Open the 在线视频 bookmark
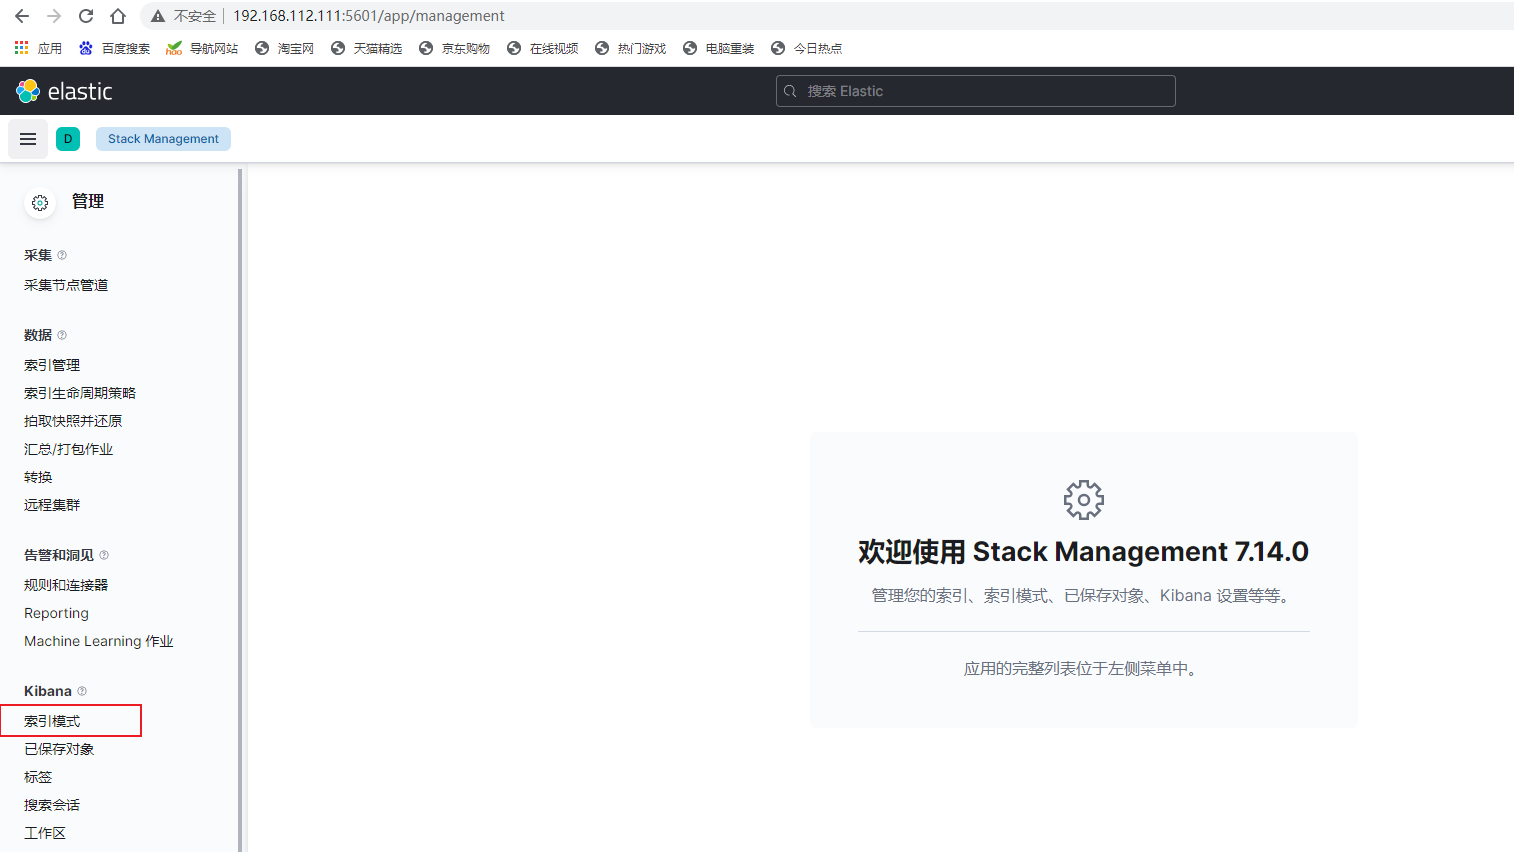The image size is (1514, 852). pyautogui.click(x=542, y=48)
